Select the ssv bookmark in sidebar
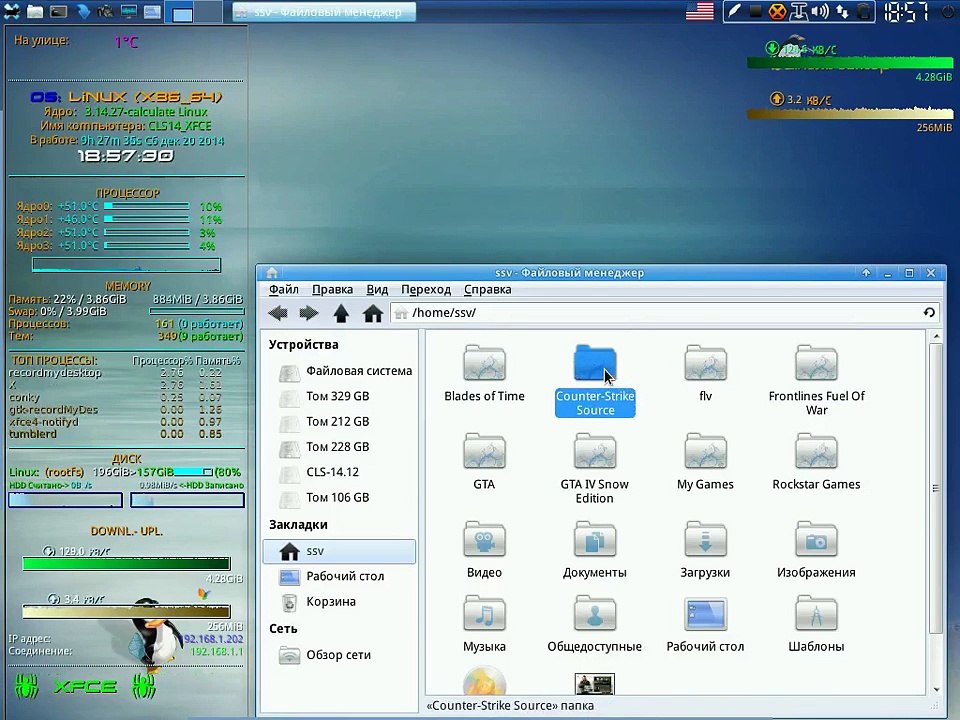Screen dimensions: 960x720 click(339, 551)
